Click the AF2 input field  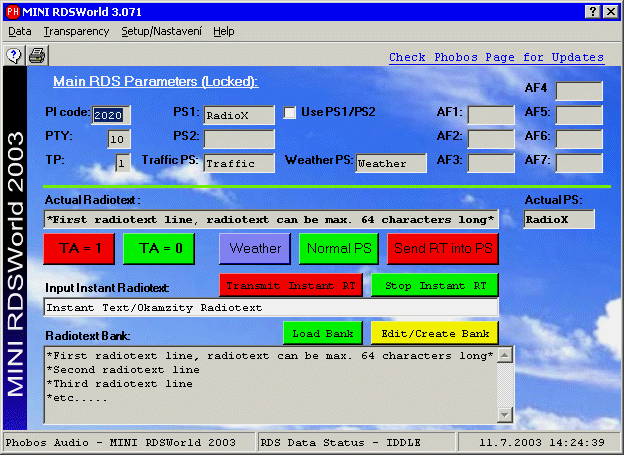(x=491, y=139)
